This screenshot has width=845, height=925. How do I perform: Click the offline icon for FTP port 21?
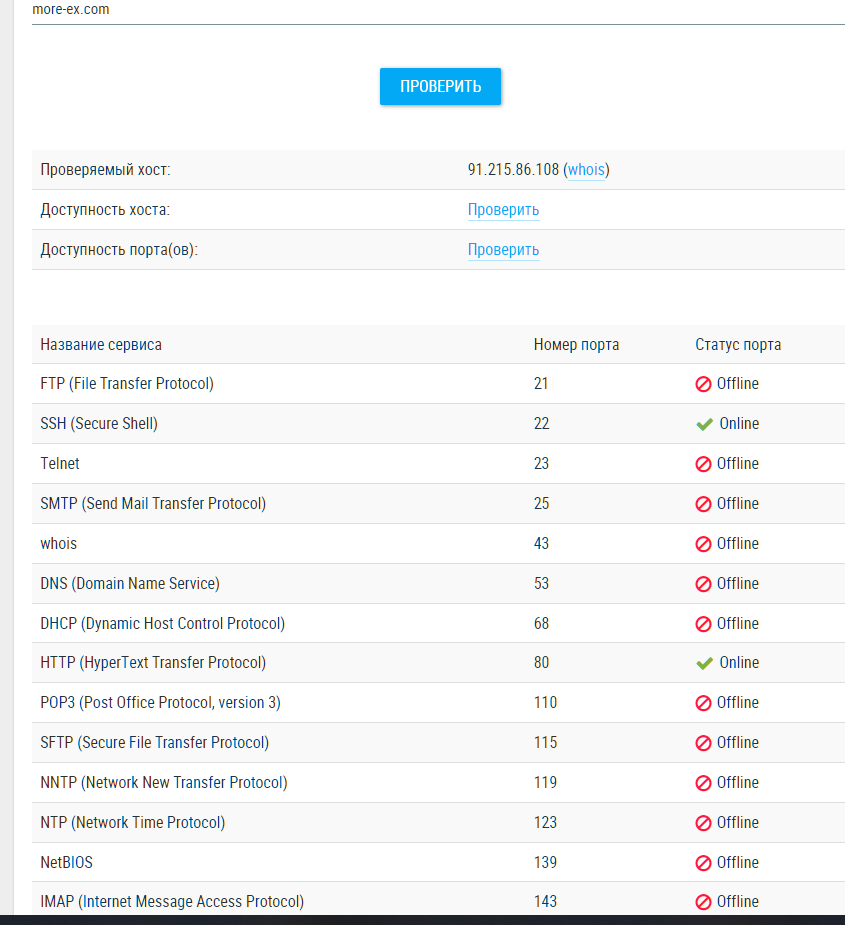click(x=703, y=384)
